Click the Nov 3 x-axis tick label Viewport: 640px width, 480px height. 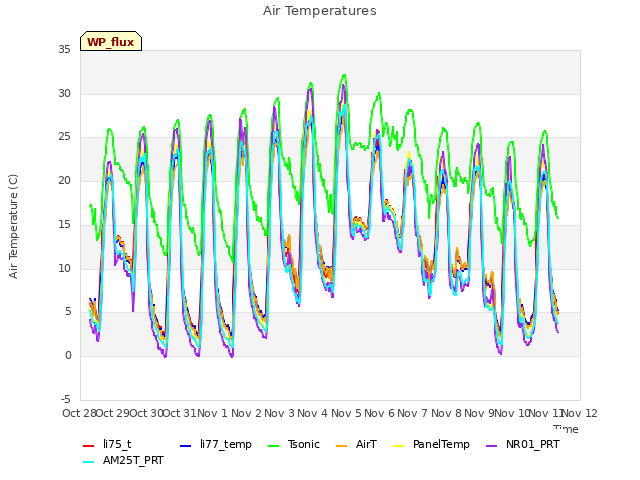point(279,413)
